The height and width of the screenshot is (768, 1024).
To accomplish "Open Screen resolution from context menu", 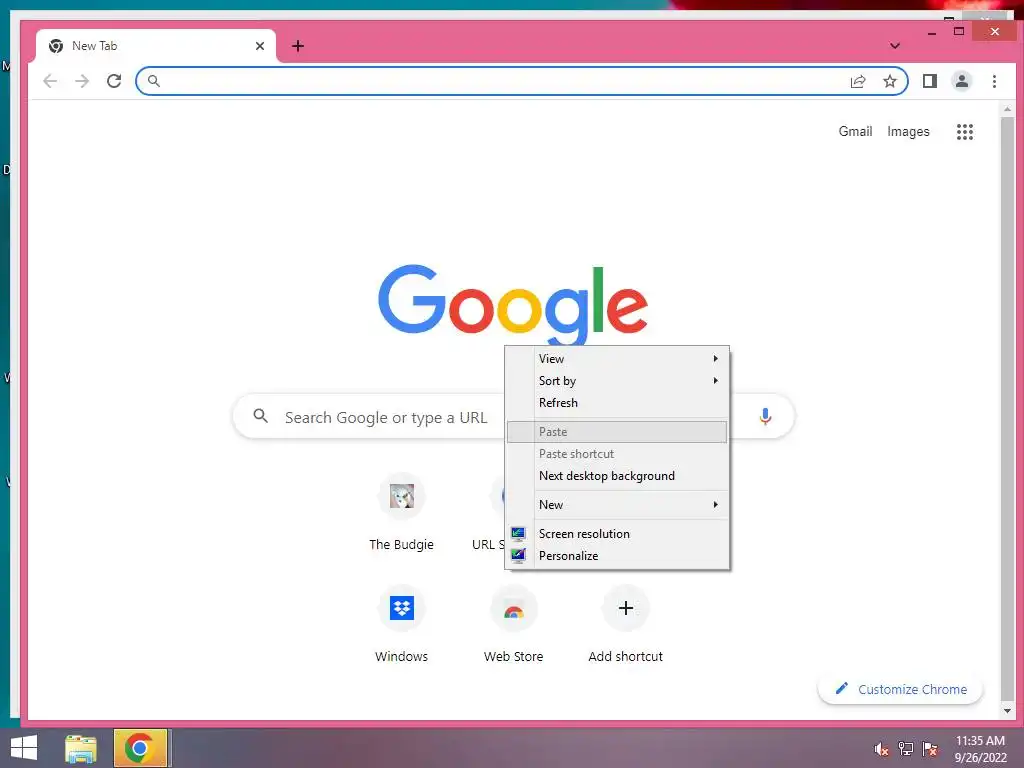I will tap(617, 534).
